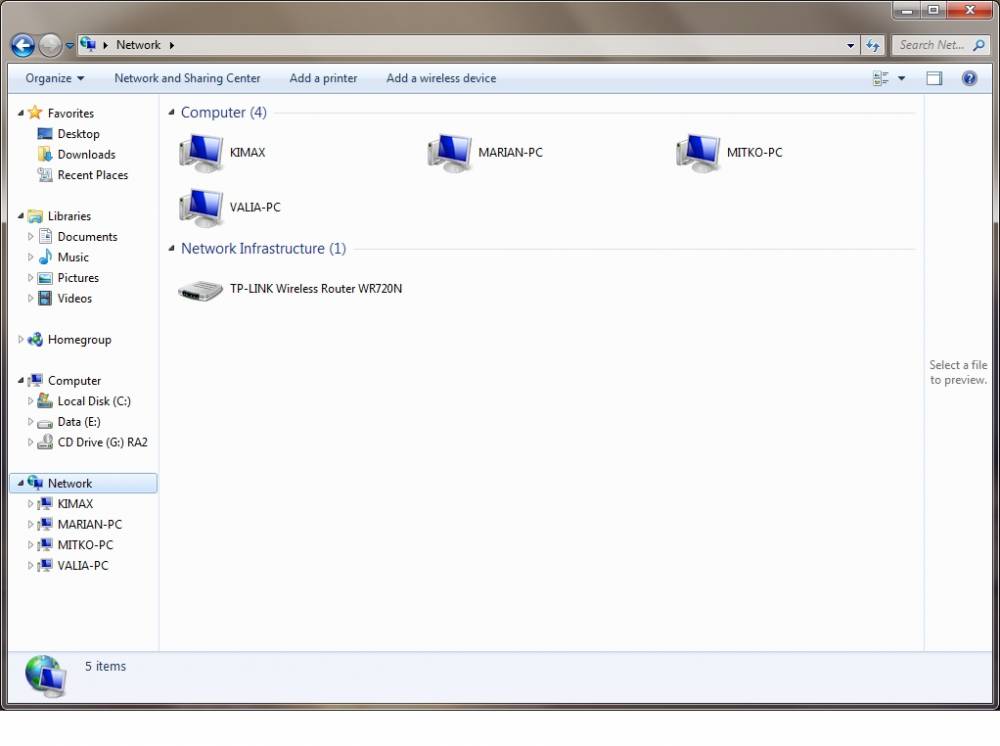
Task: Expand the VALIA-PC sidebar node
Action: (30, 566)
